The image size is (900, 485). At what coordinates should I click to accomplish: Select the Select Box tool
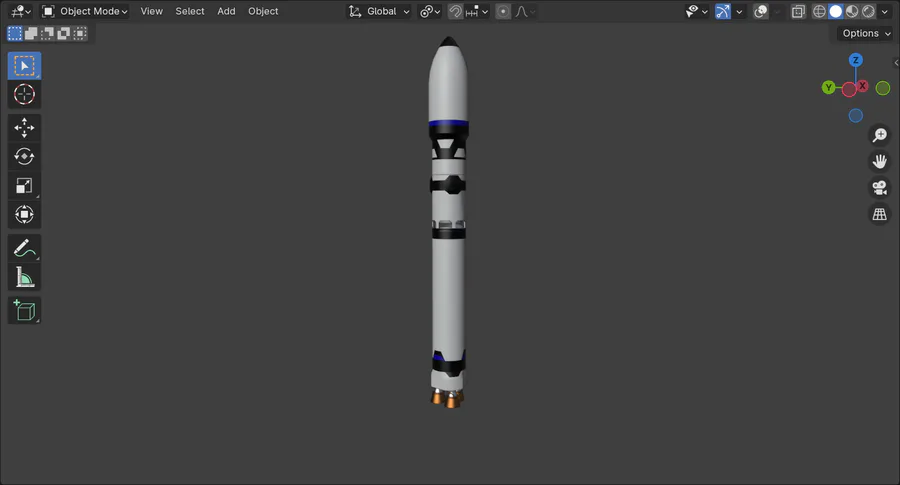[x=24, y=65]
